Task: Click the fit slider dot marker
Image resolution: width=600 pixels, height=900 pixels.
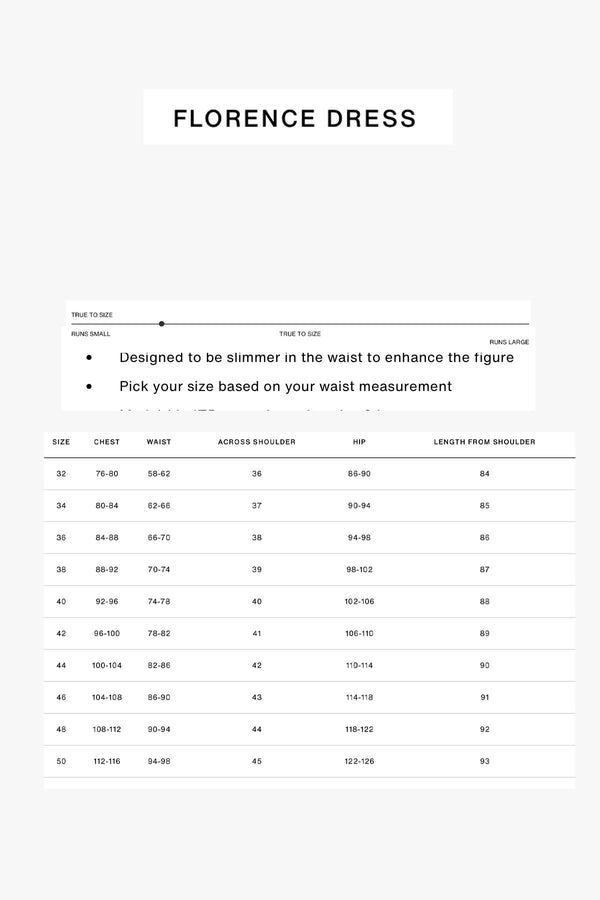Action: click(x=162, y=324)
